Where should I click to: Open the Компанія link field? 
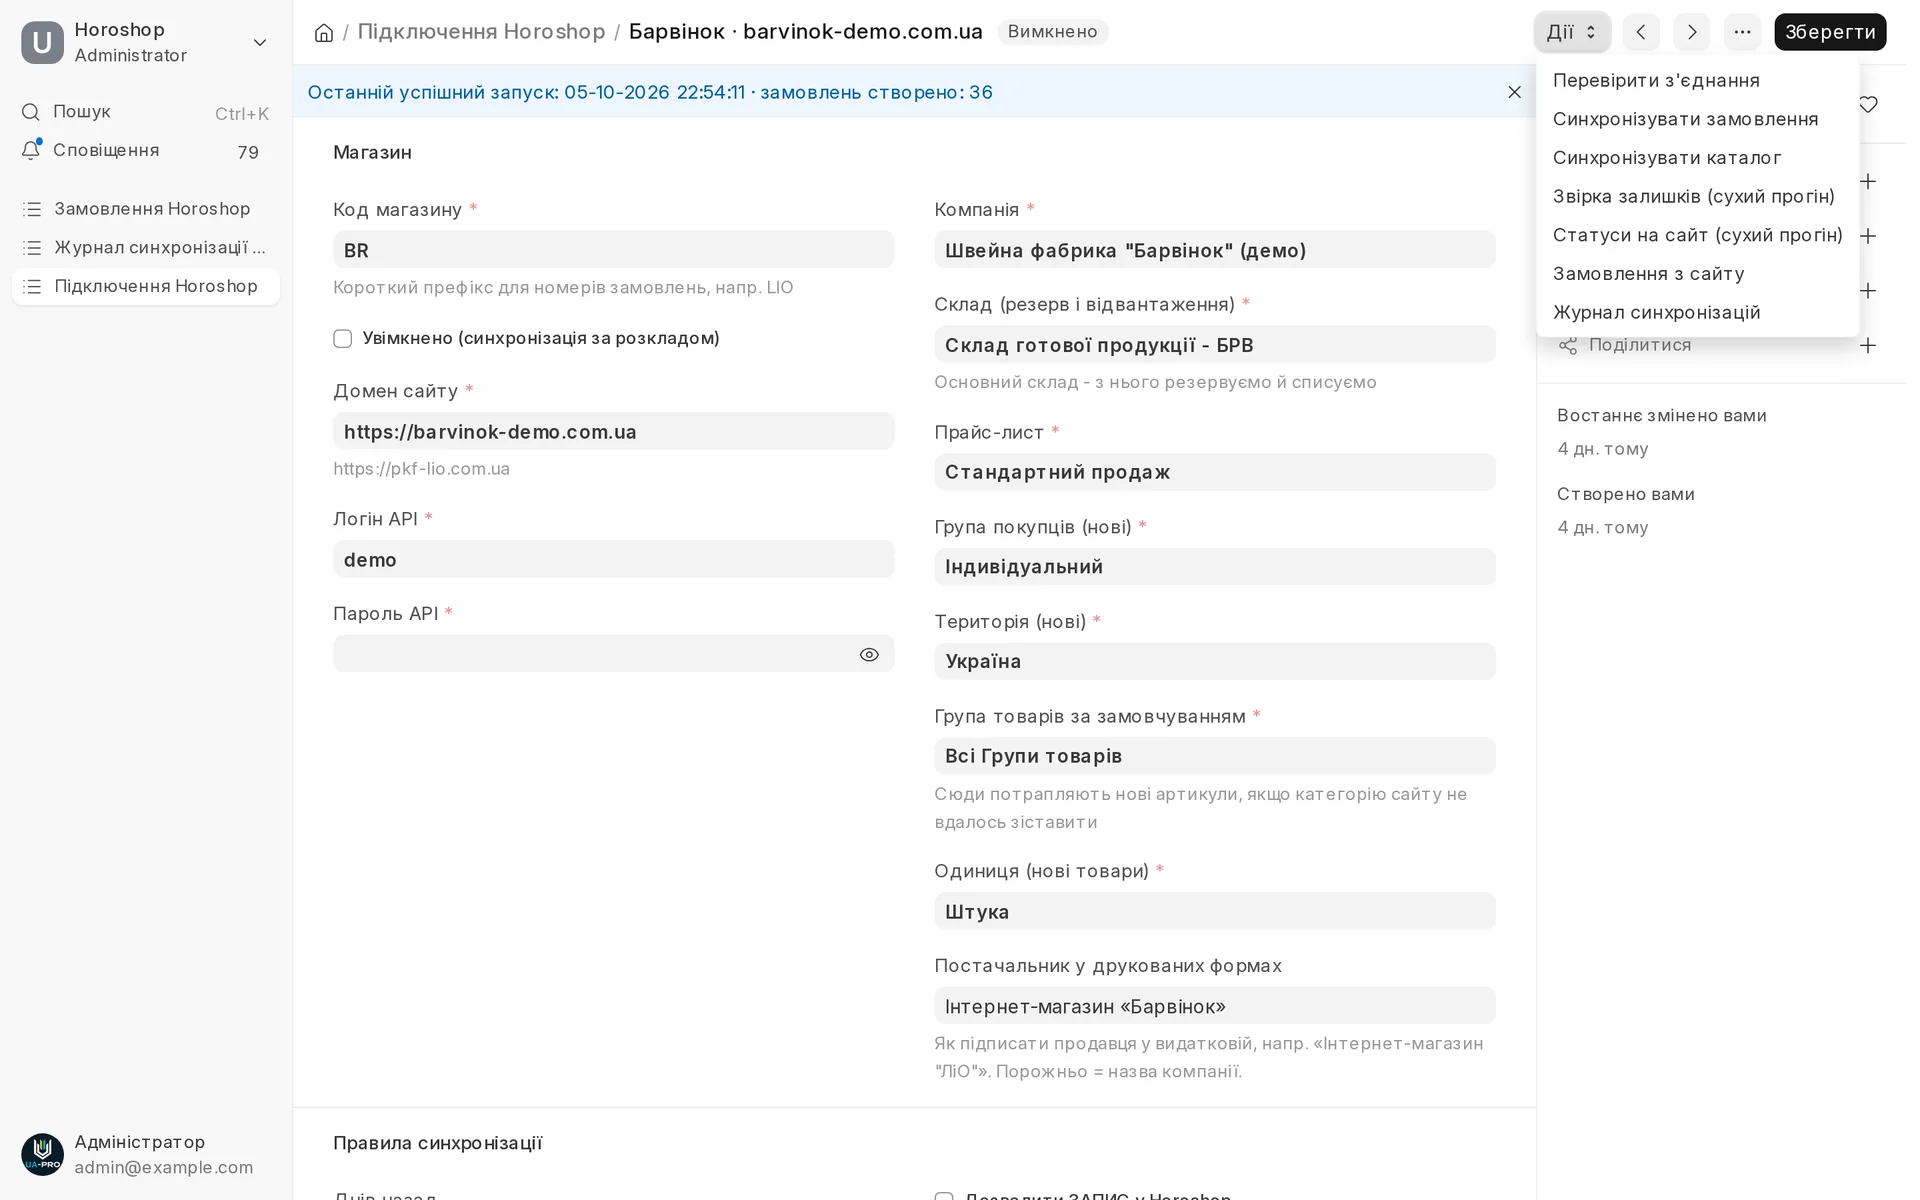(1215, 250)
